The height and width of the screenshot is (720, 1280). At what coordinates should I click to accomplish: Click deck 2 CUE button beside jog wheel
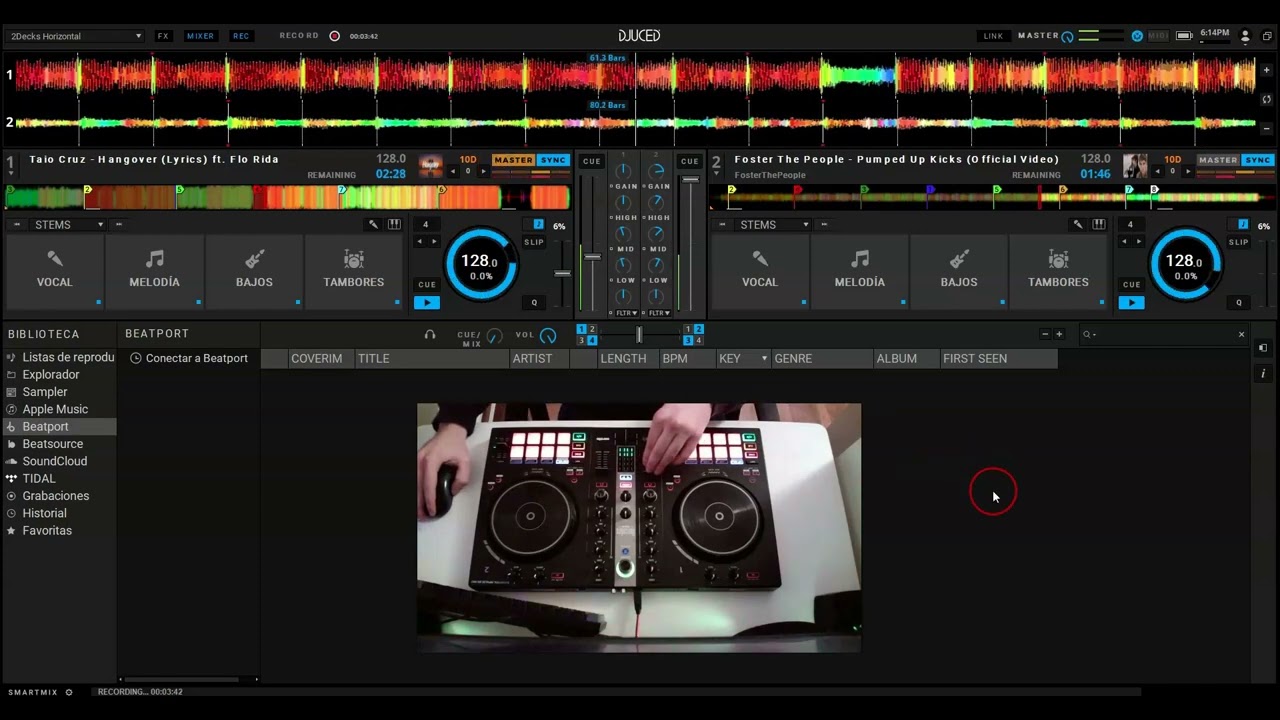(1131, 285)
